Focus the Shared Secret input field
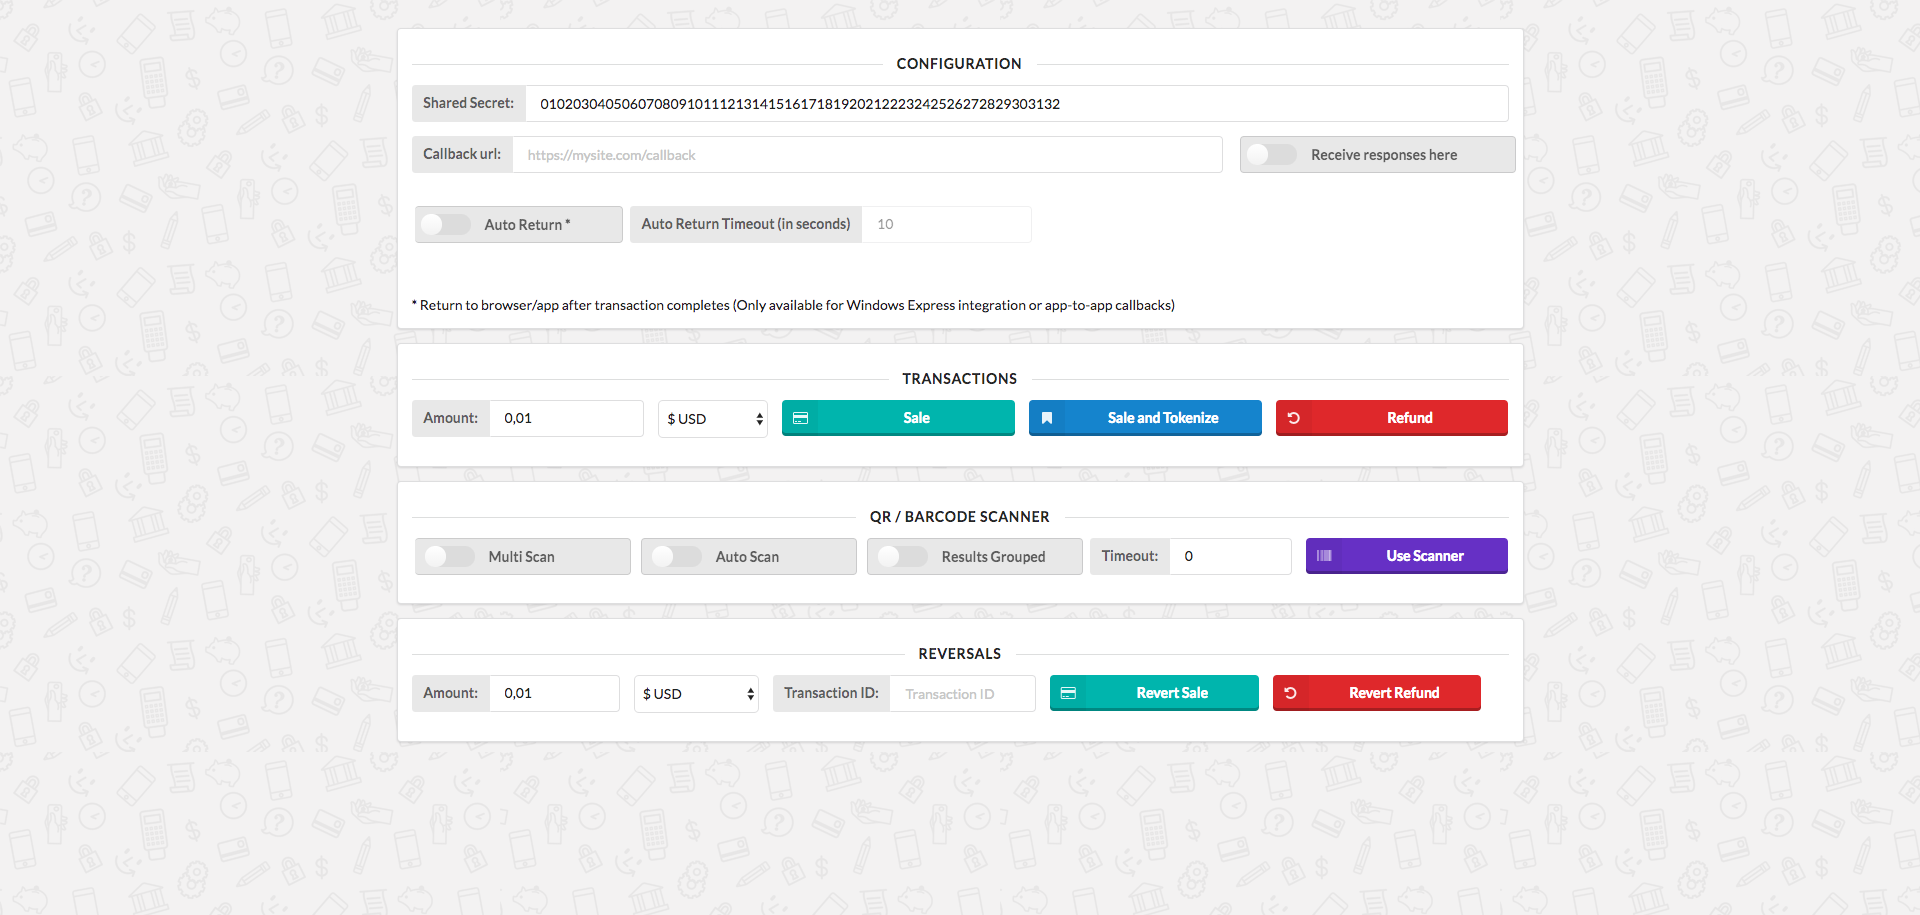The height and width of the screenshot is (915, 1920). point(1017,103)
